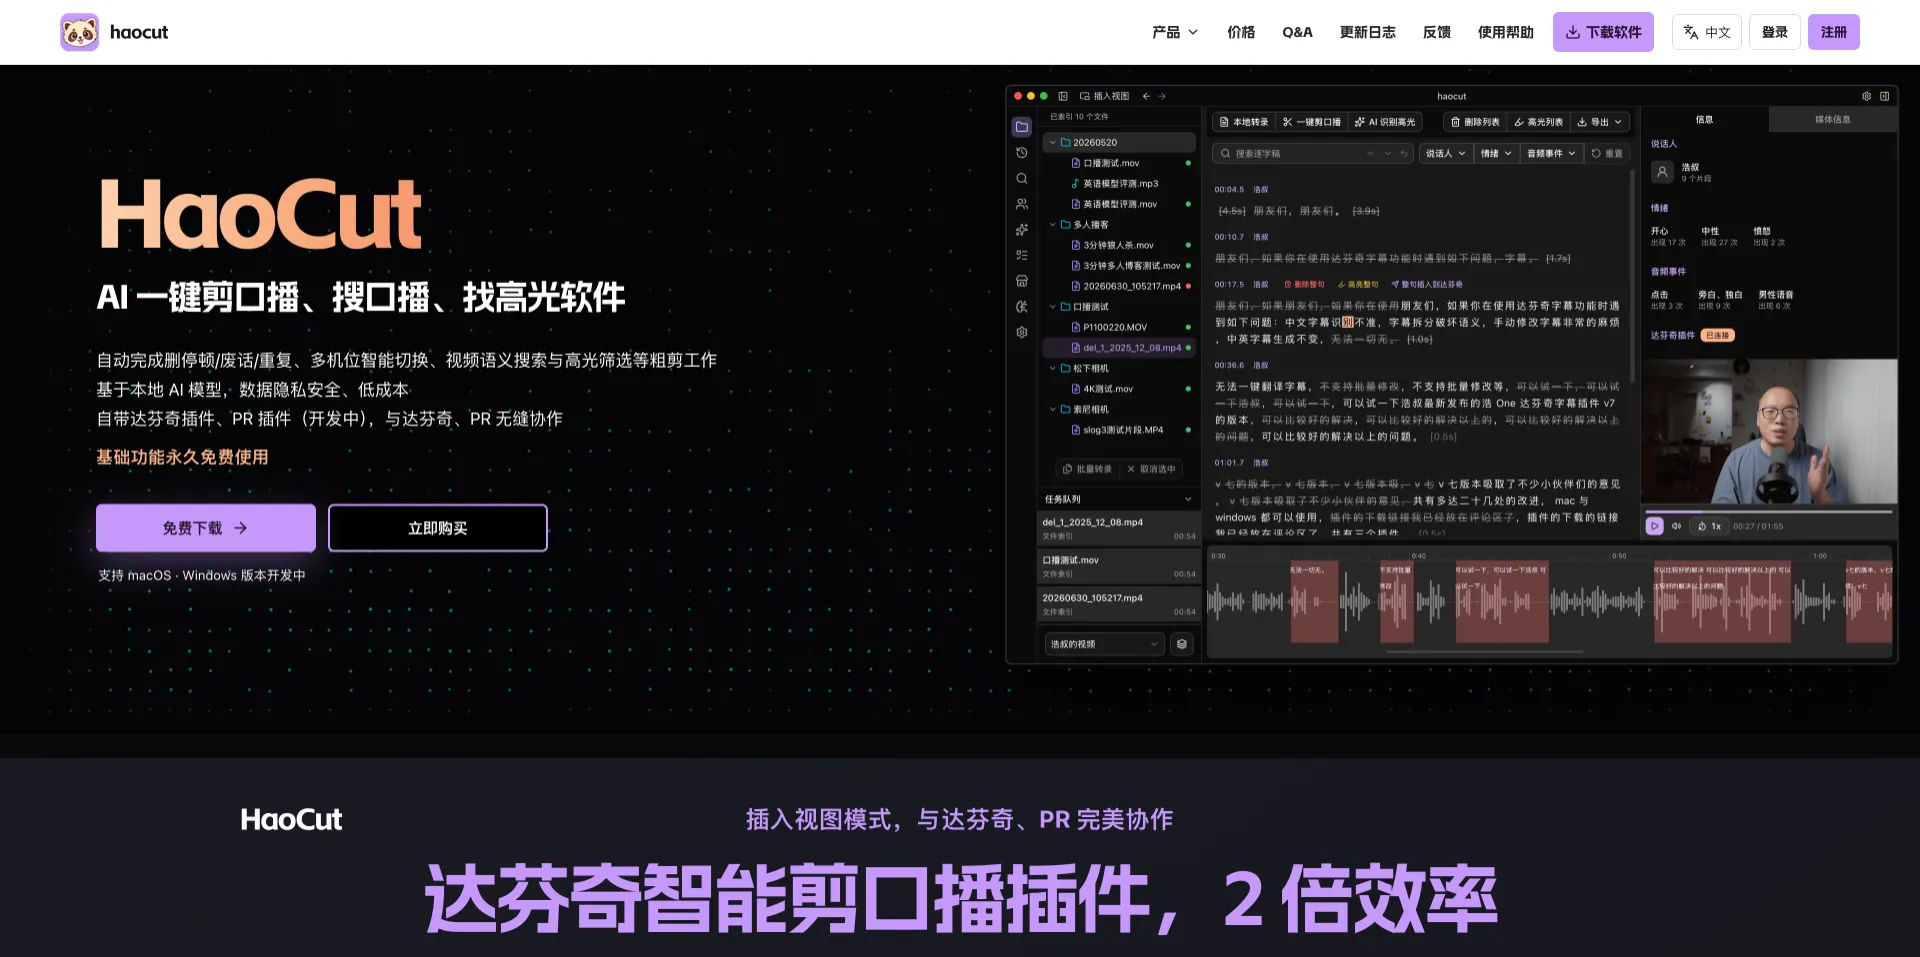Open the 浩叔的视频 project dropdown
This screenshot has width=1920, height=957.
coord(1104,644)
